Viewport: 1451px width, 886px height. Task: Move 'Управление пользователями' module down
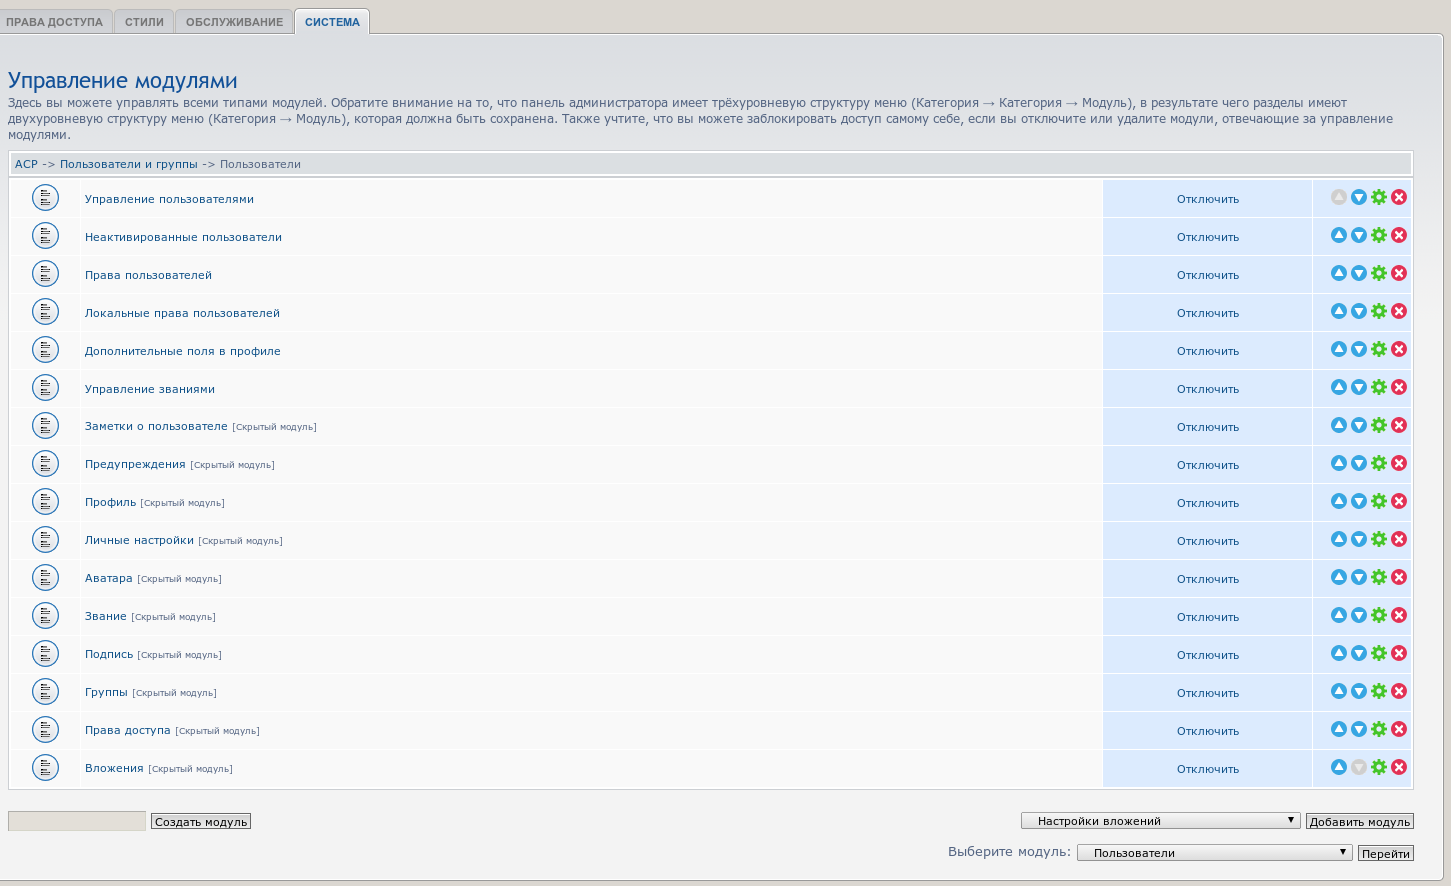[1359, 197]
